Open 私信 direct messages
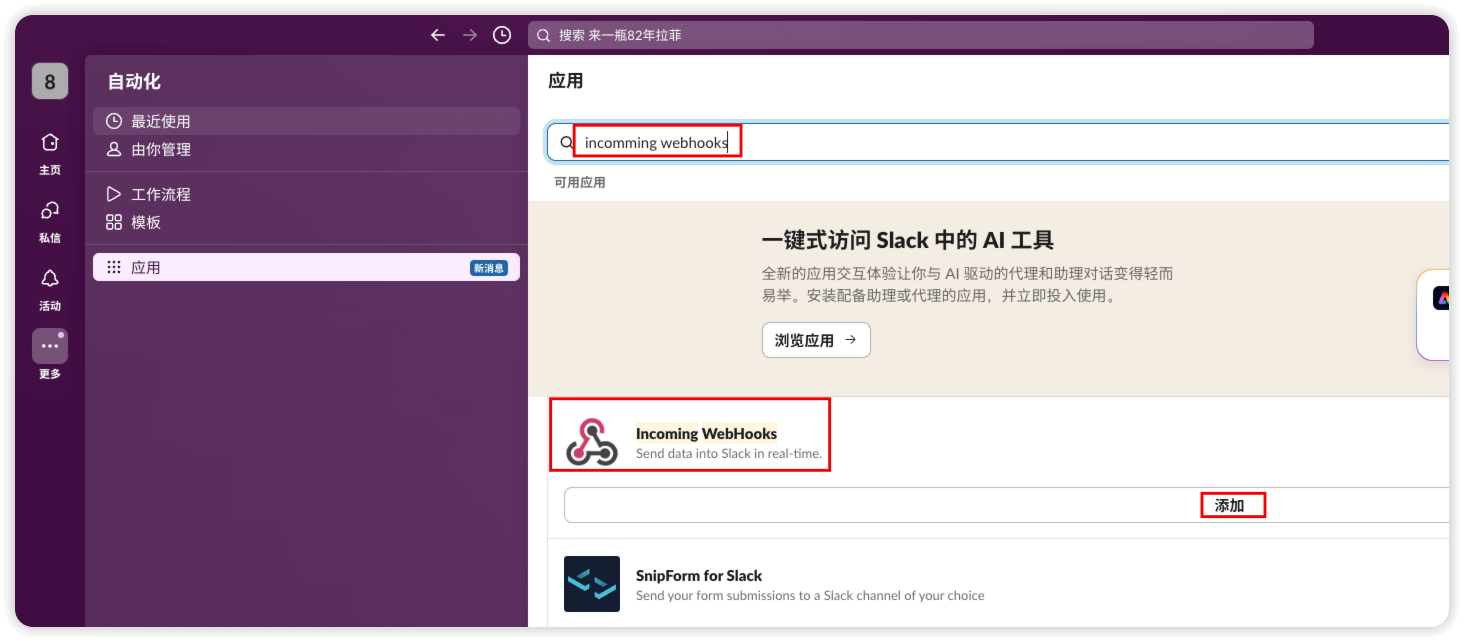The image size is (1464, 642). click(50, 221)
